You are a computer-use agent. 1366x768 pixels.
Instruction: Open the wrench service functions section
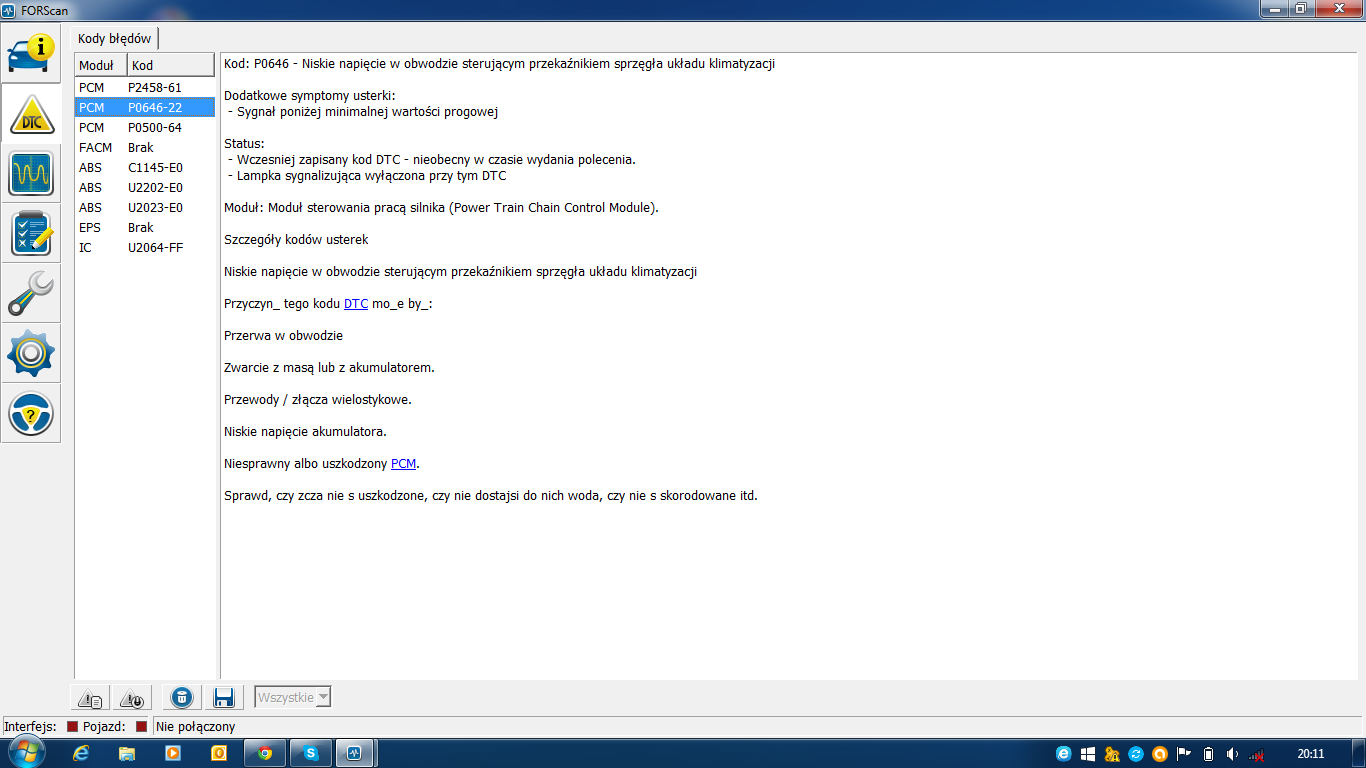click(x=31, y=293)
